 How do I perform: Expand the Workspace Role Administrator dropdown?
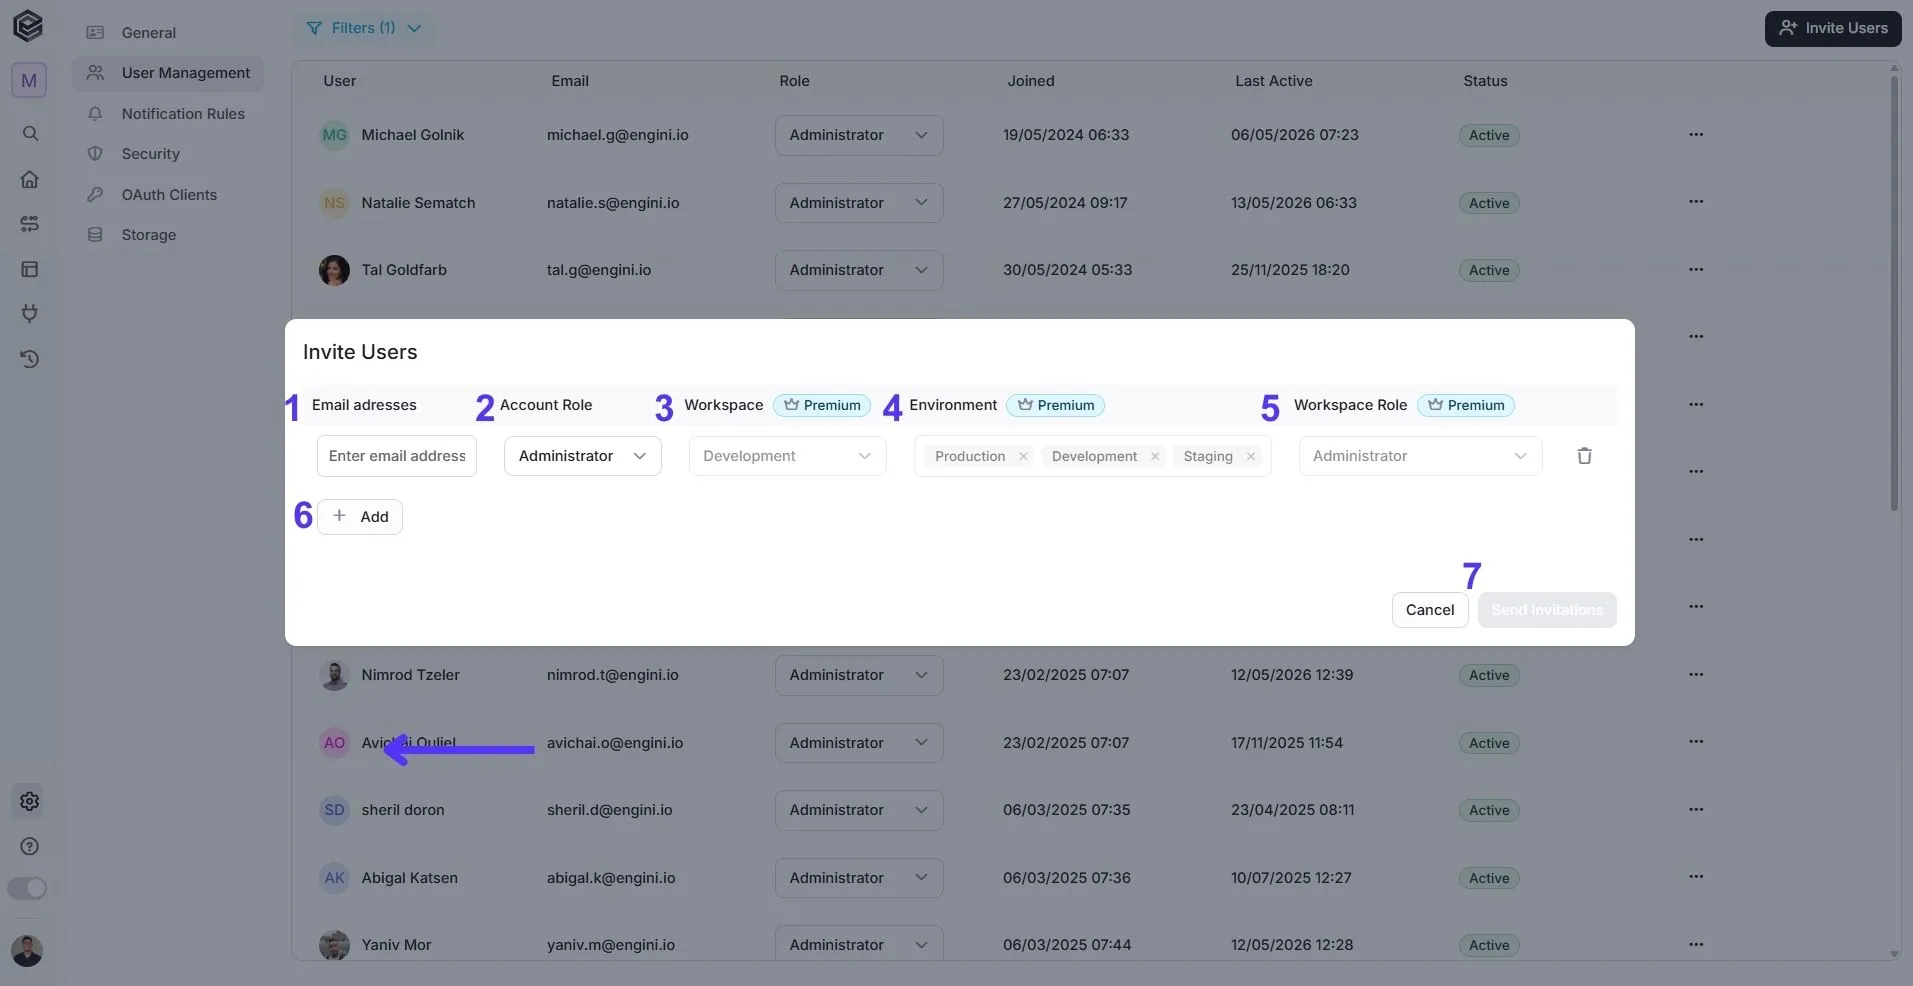[x=1420, y=456]
